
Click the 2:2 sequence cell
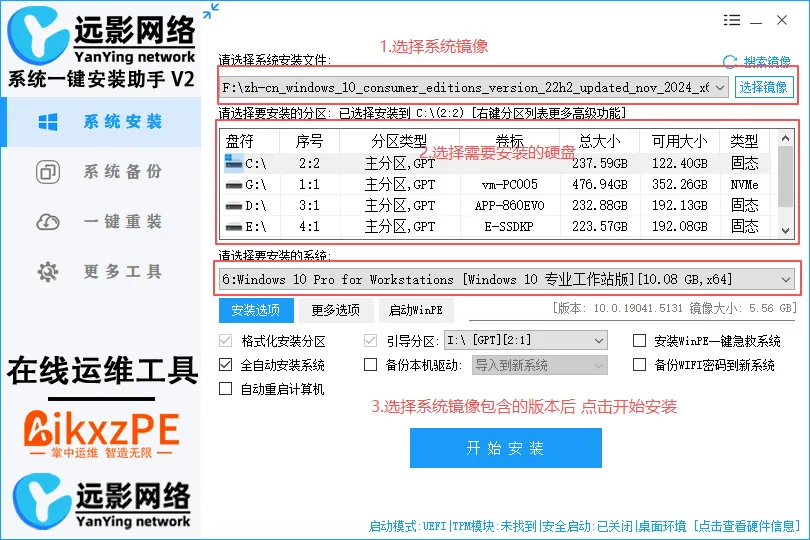coord(309,163)
